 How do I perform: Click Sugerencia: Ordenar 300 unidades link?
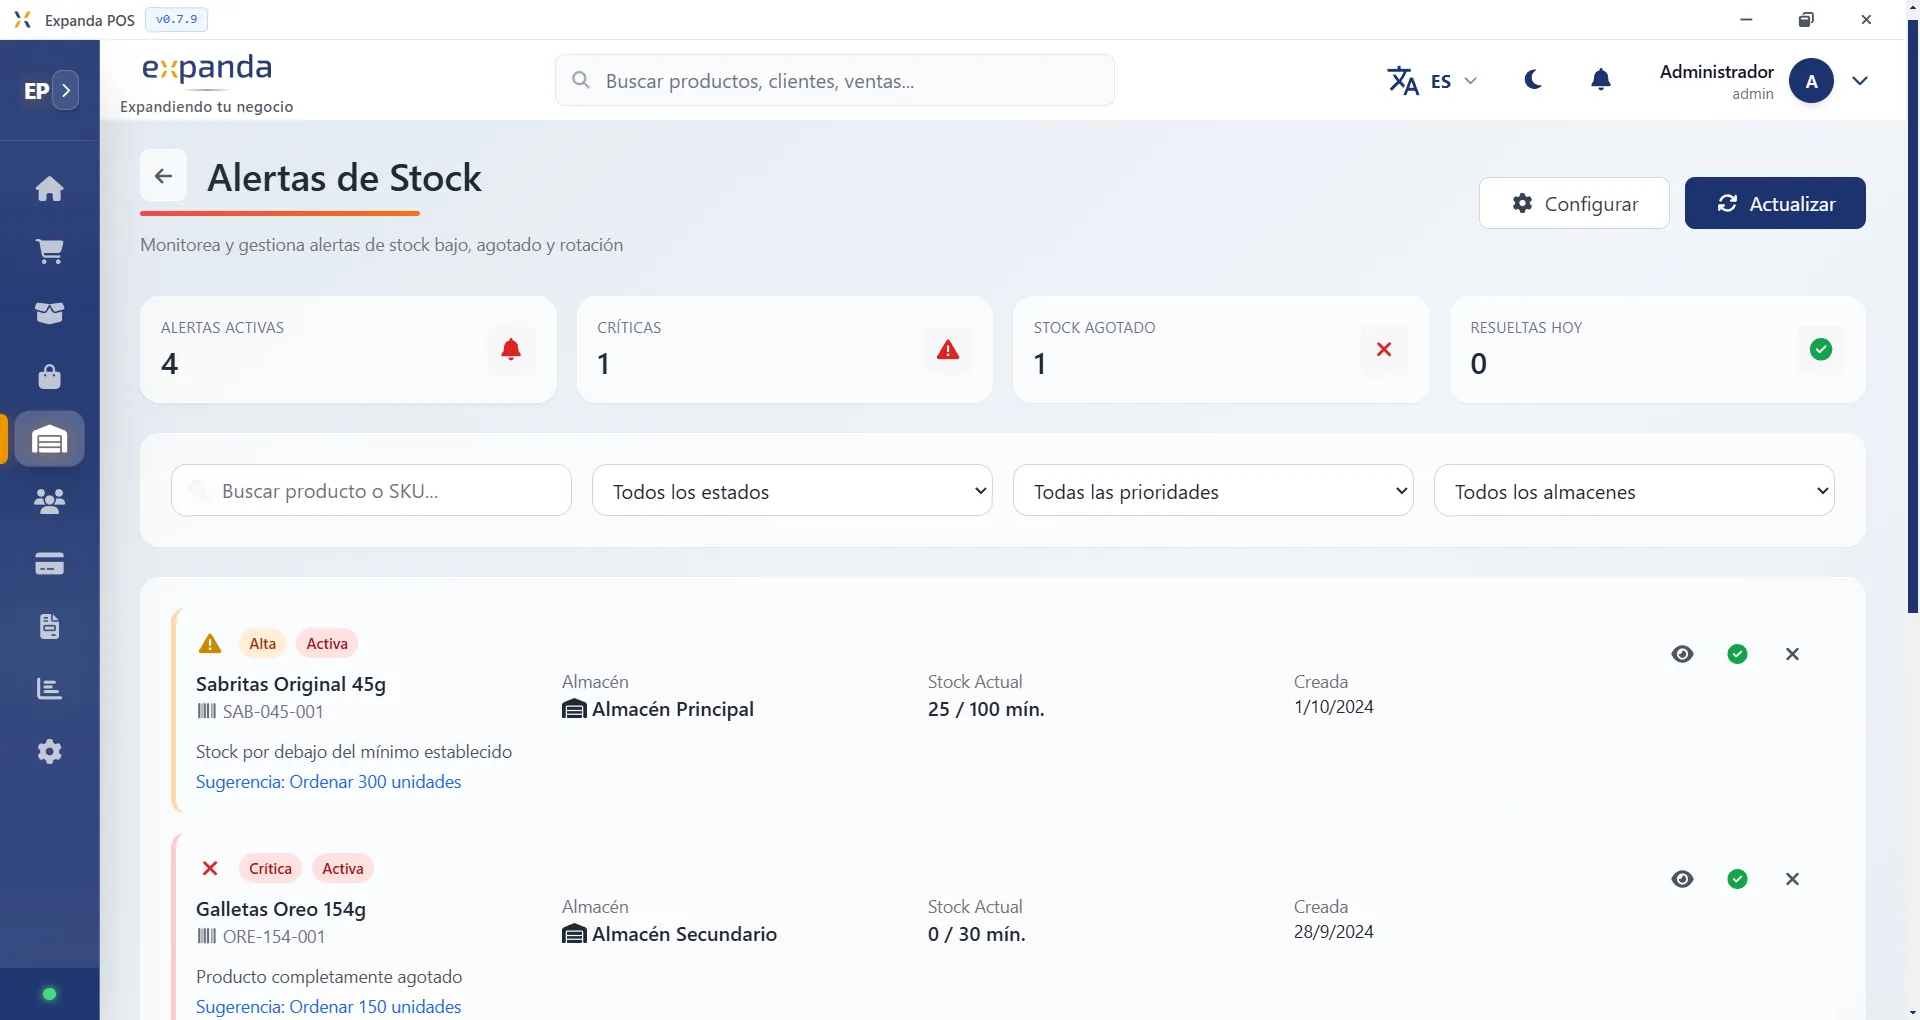pyautogui.click(x=328, y=782)
